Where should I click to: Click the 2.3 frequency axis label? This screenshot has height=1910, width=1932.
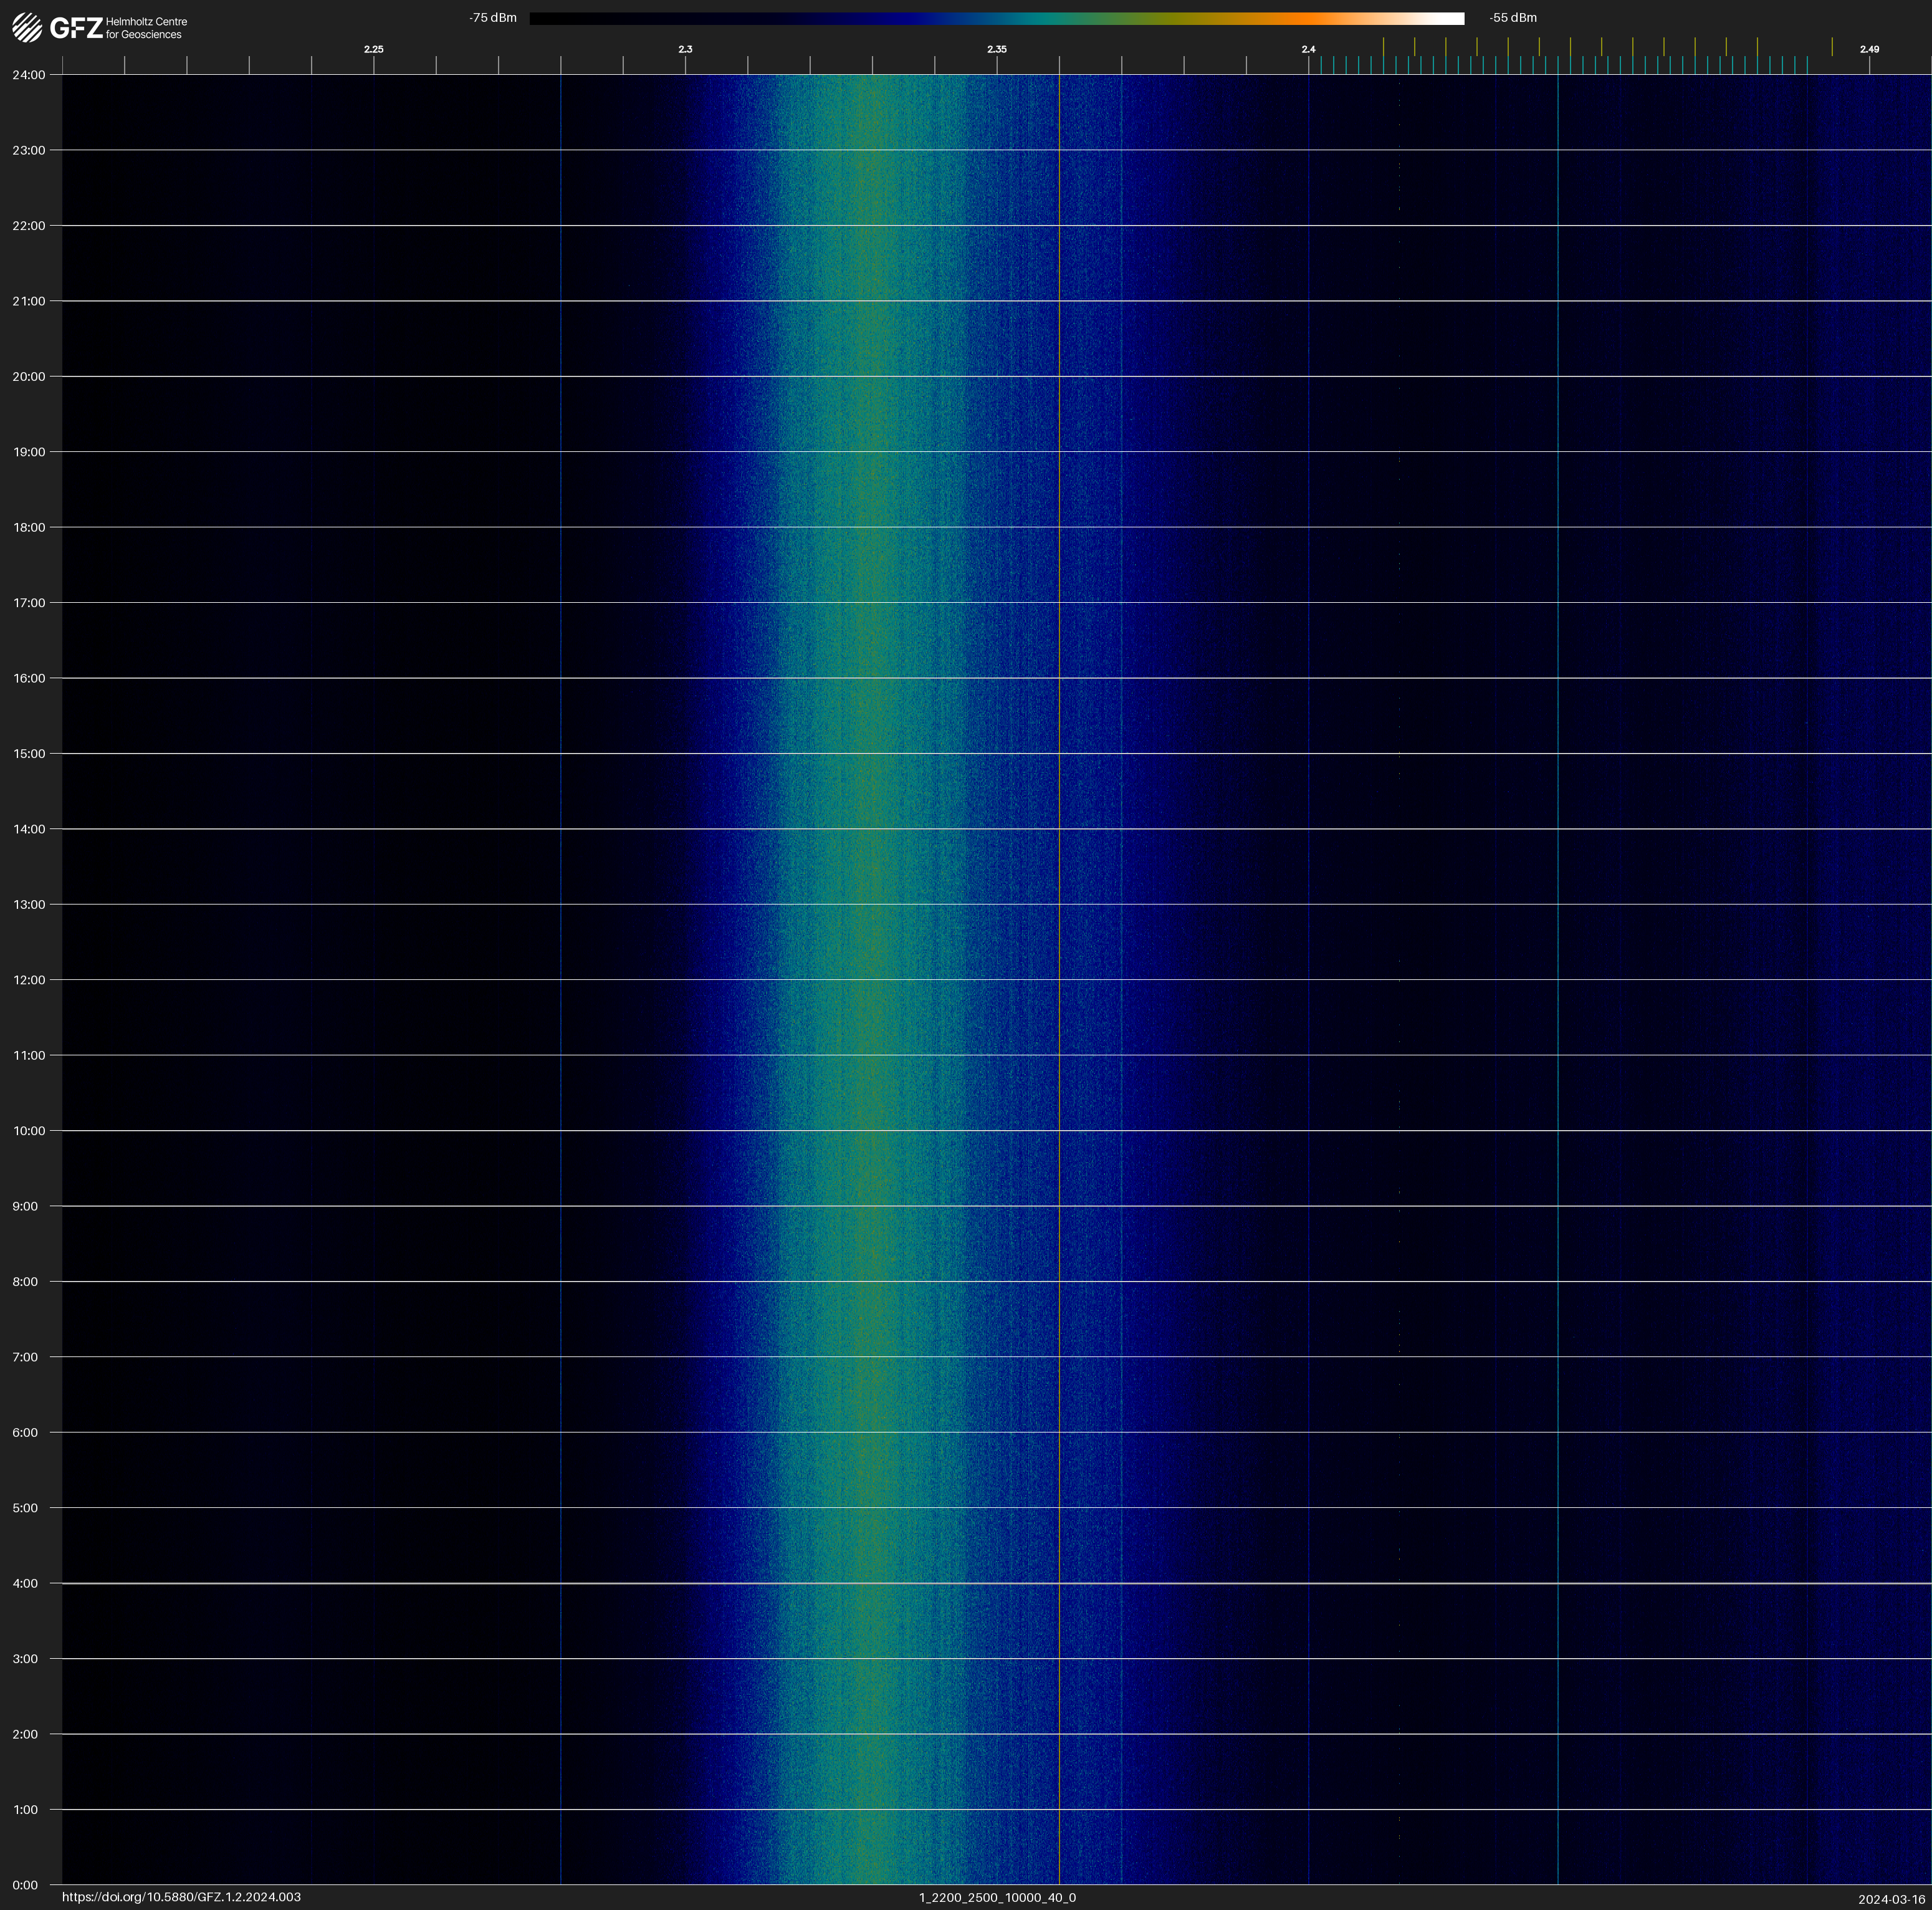point(685,49)
